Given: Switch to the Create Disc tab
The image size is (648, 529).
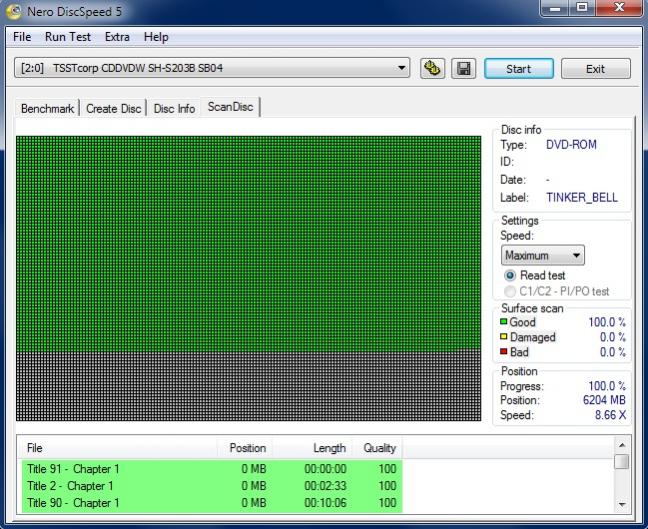Looking at the screenshot, I should click(113, 108).
